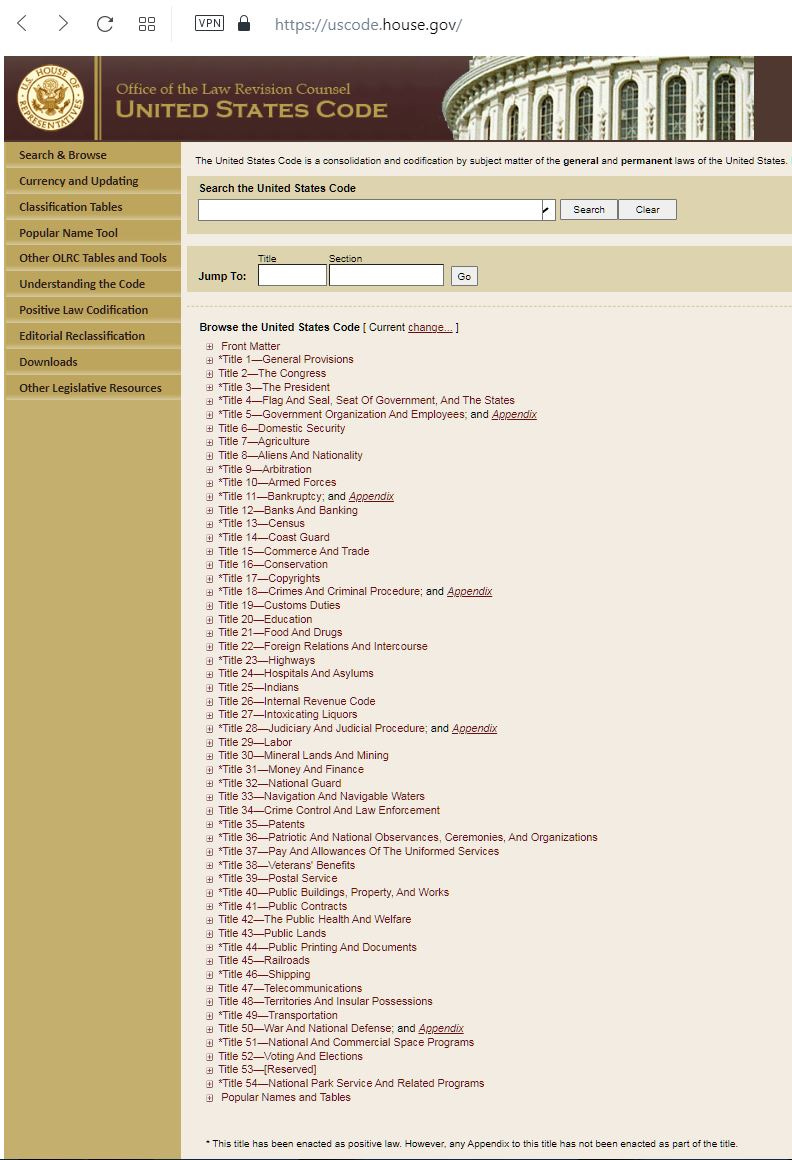Expand Title 35—Patents
Viewport: 792px width, 1160px height.
coord(210,824)
